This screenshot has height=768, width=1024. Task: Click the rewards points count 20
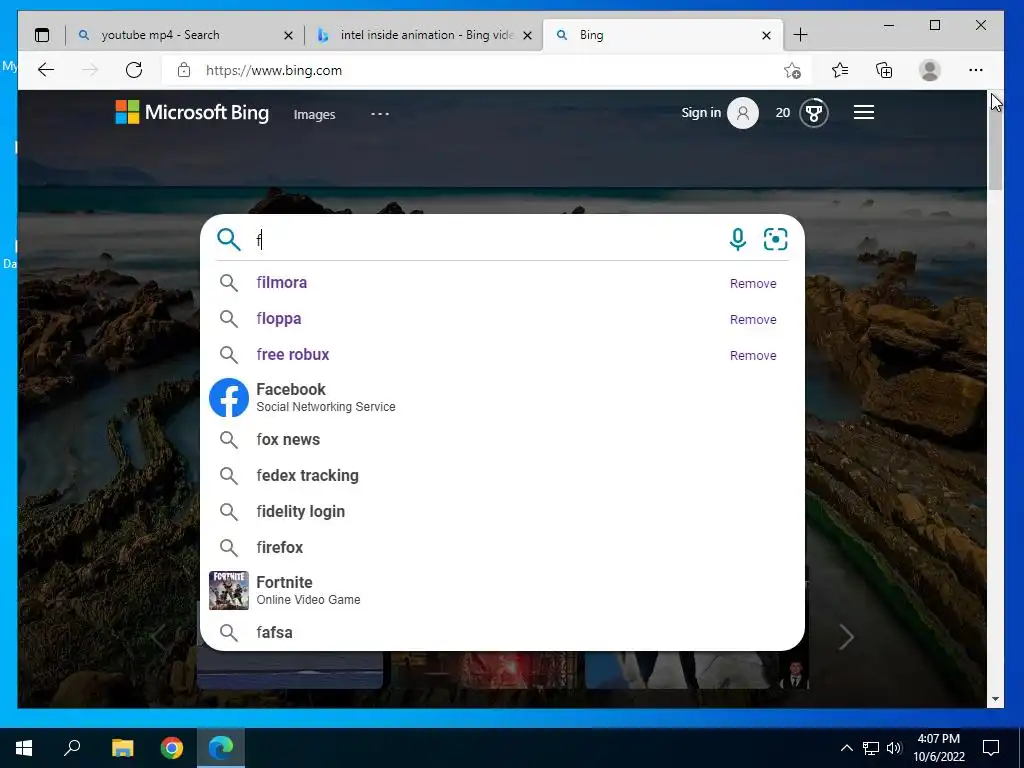(782, 113)
